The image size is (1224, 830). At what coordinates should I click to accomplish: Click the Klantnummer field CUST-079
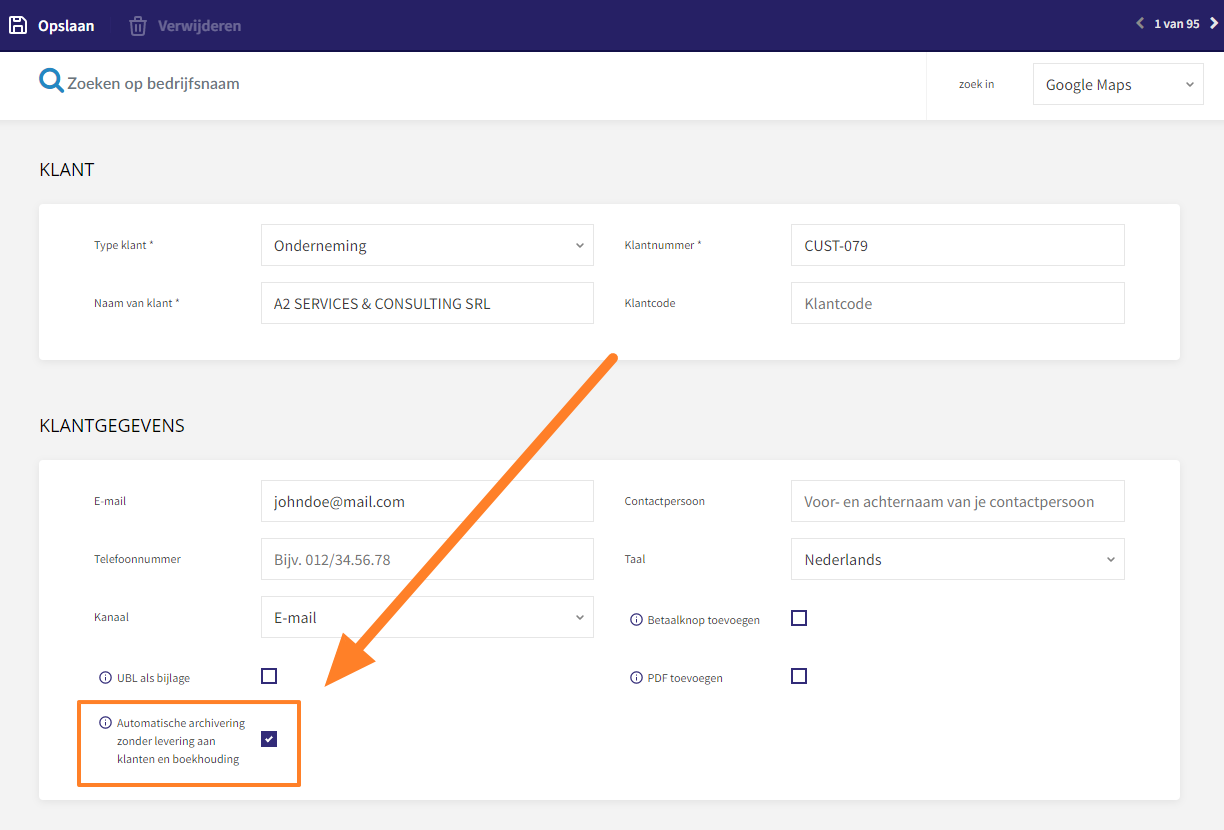tap(957, 245)
